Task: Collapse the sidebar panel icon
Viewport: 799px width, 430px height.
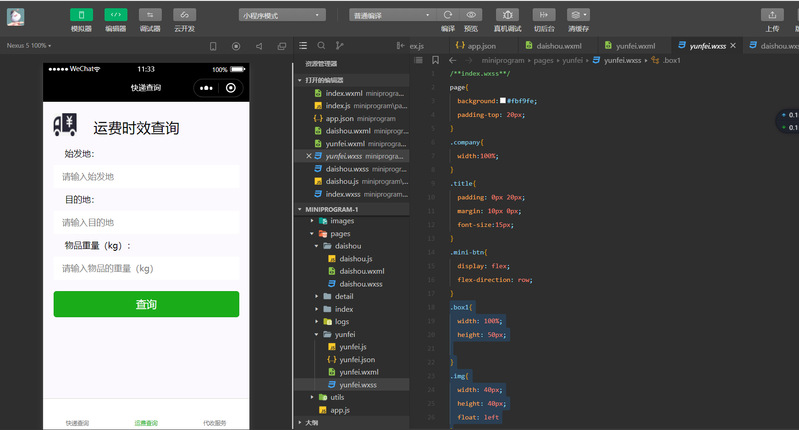Action: click(401, 46)
